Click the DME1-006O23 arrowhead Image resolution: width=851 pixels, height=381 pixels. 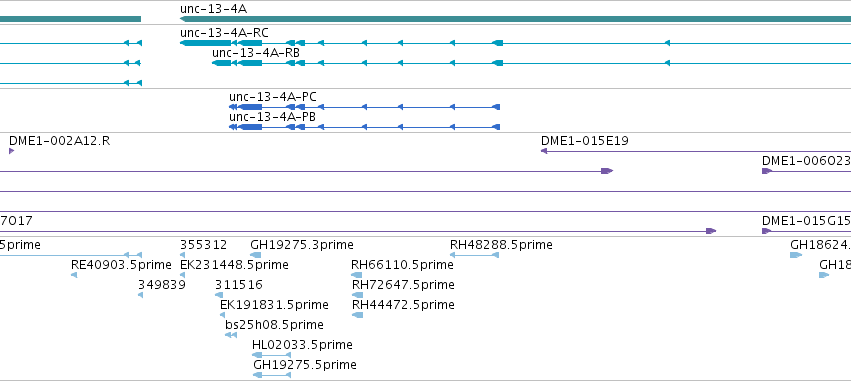click(x=767, y=171)
